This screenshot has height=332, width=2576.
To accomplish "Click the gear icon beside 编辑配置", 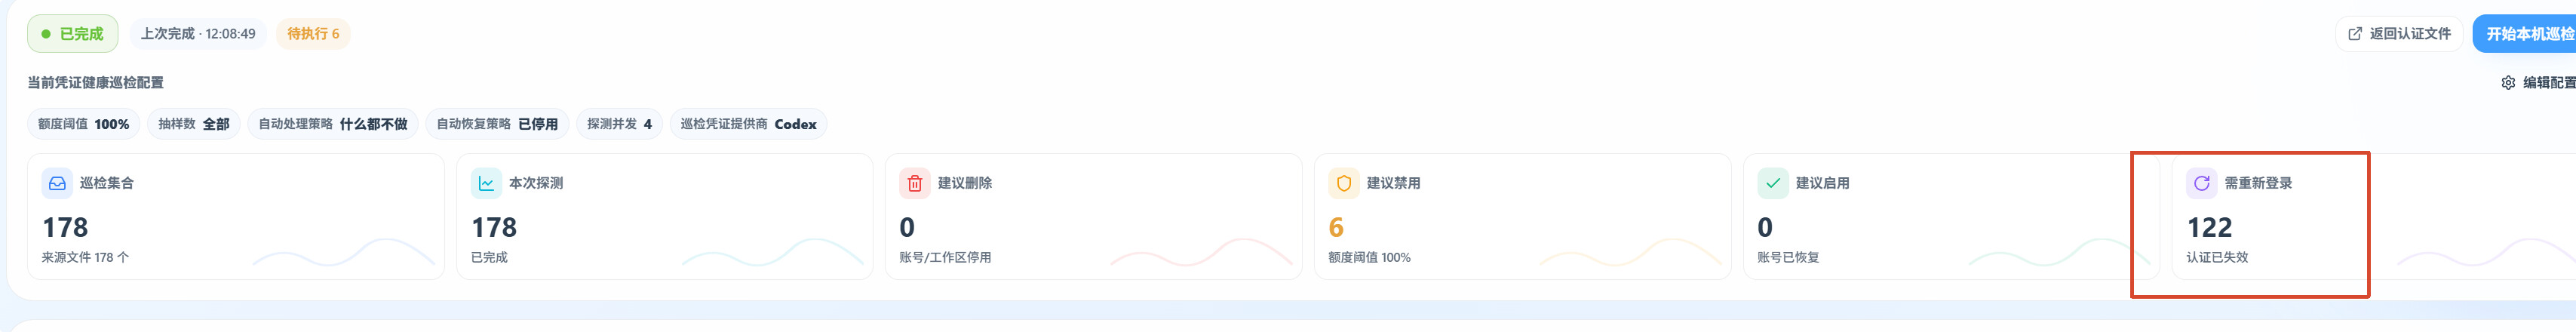I will [2508, 83].
